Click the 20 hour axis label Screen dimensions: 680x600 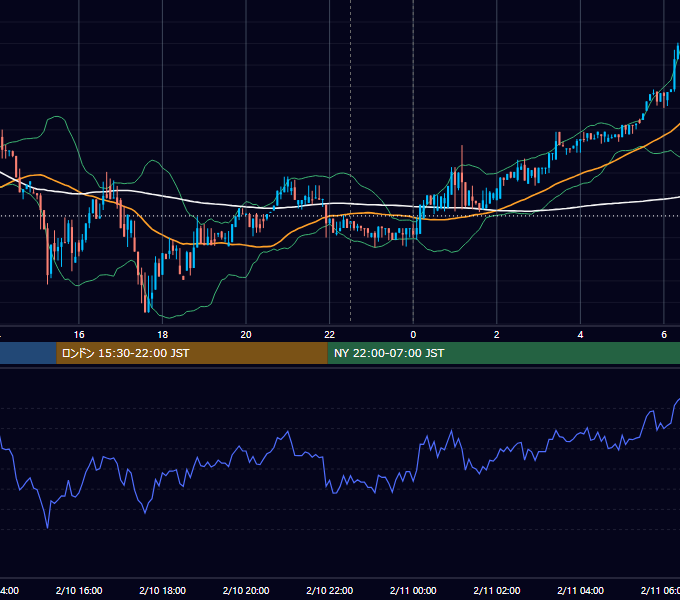pyautogui.click(x=246, y=335)
